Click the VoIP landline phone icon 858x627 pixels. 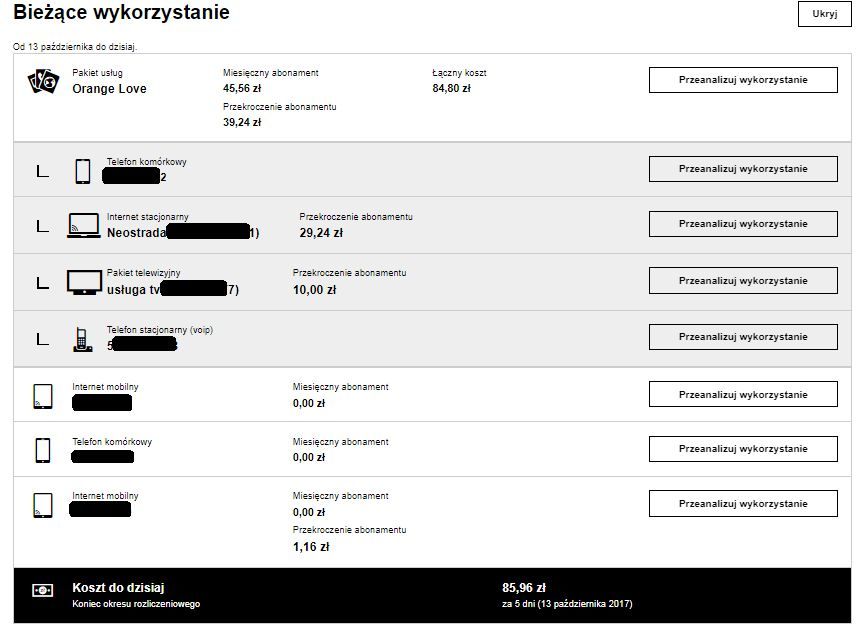tap(83, 339)
